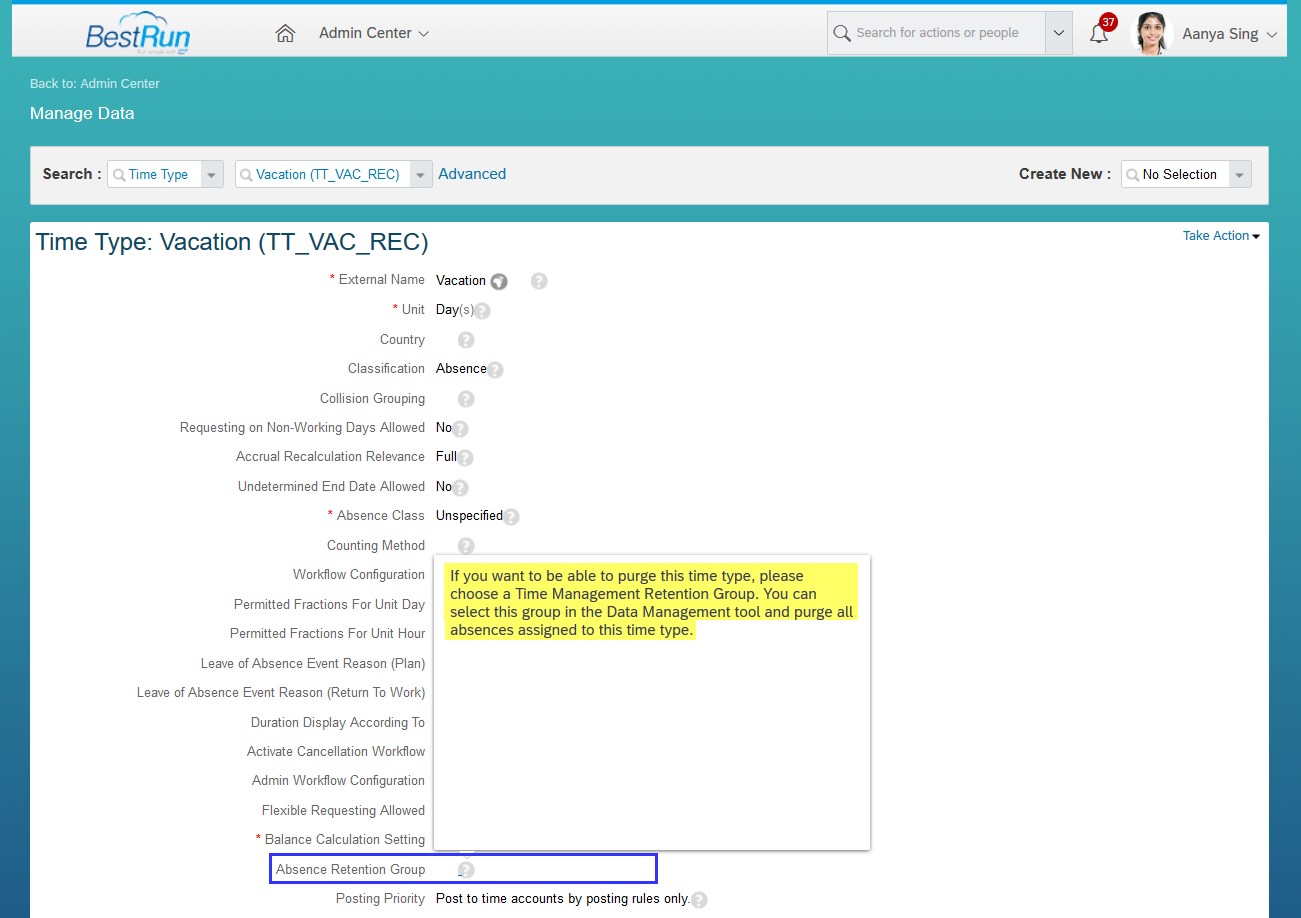This screenshot has width=1301, height=918.
Task: Click the Activate Cancellation Workflow label
Action: (336, 752)
